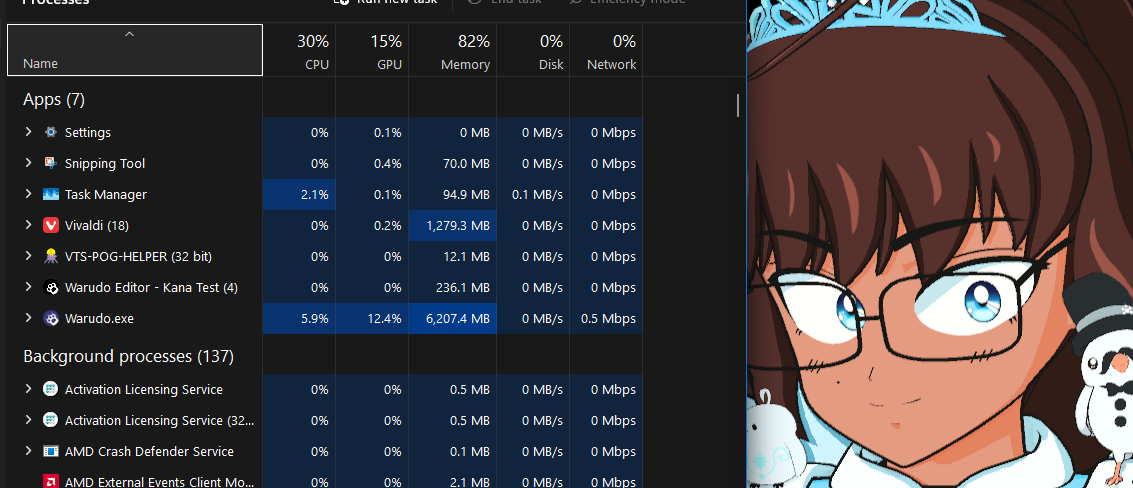
Task: Click the Settings gear icon in Apps
Action: pyautogui.click(x=51, y=132)
